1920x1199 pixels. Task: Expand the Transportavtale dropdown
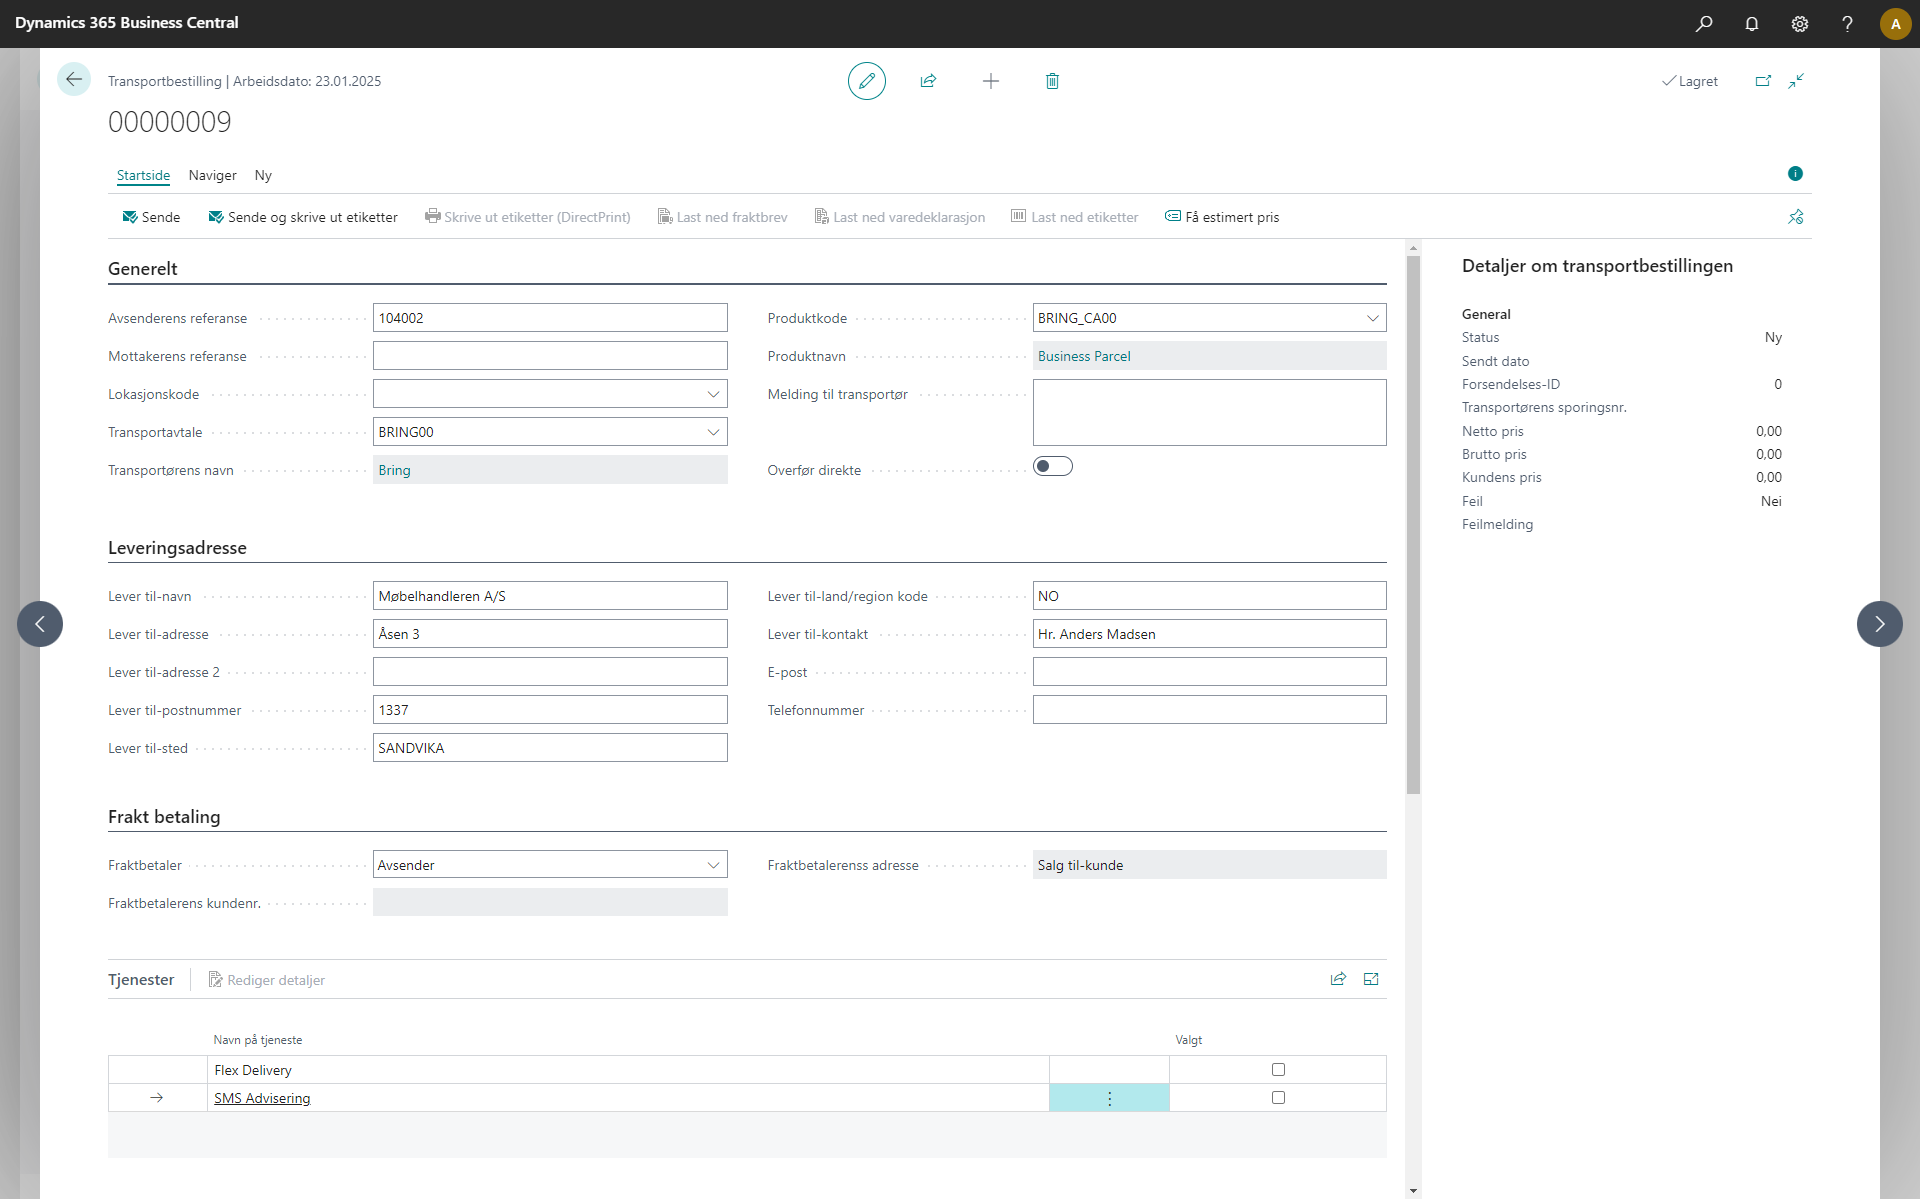coord(713,432)
